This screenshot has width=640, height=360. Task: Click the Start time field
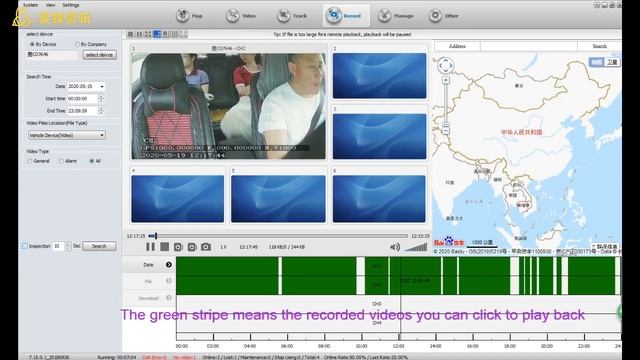click(82, 99)
